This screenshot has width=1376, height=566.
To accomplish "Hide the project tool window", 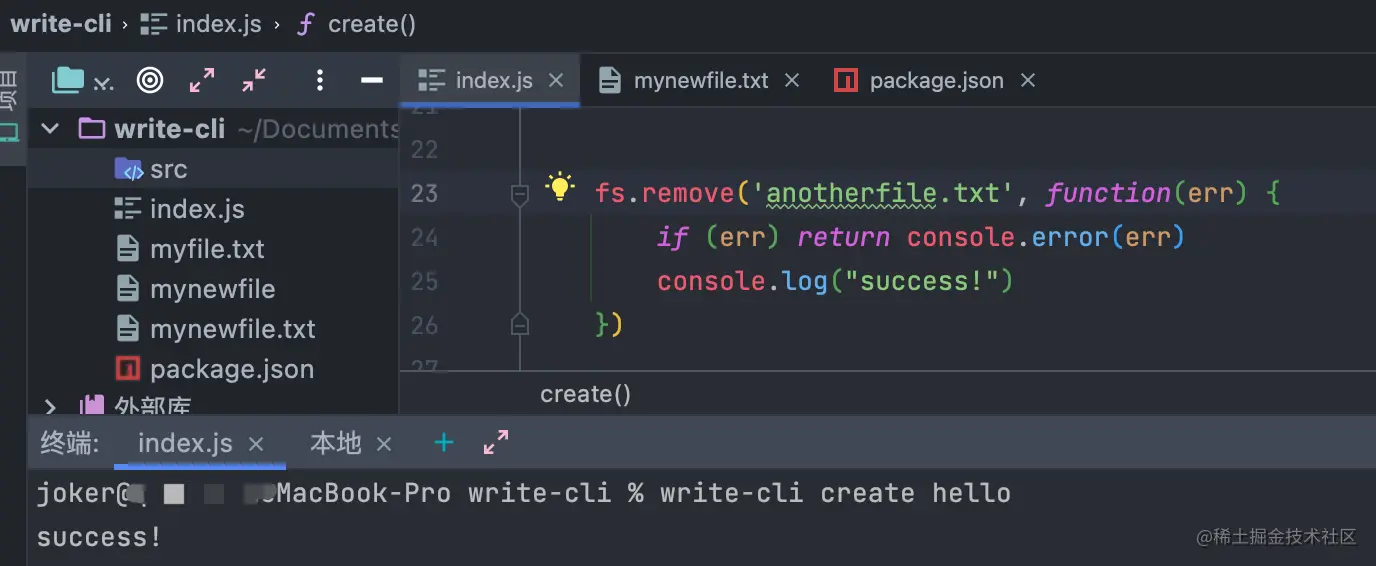I will coord(372,80).
